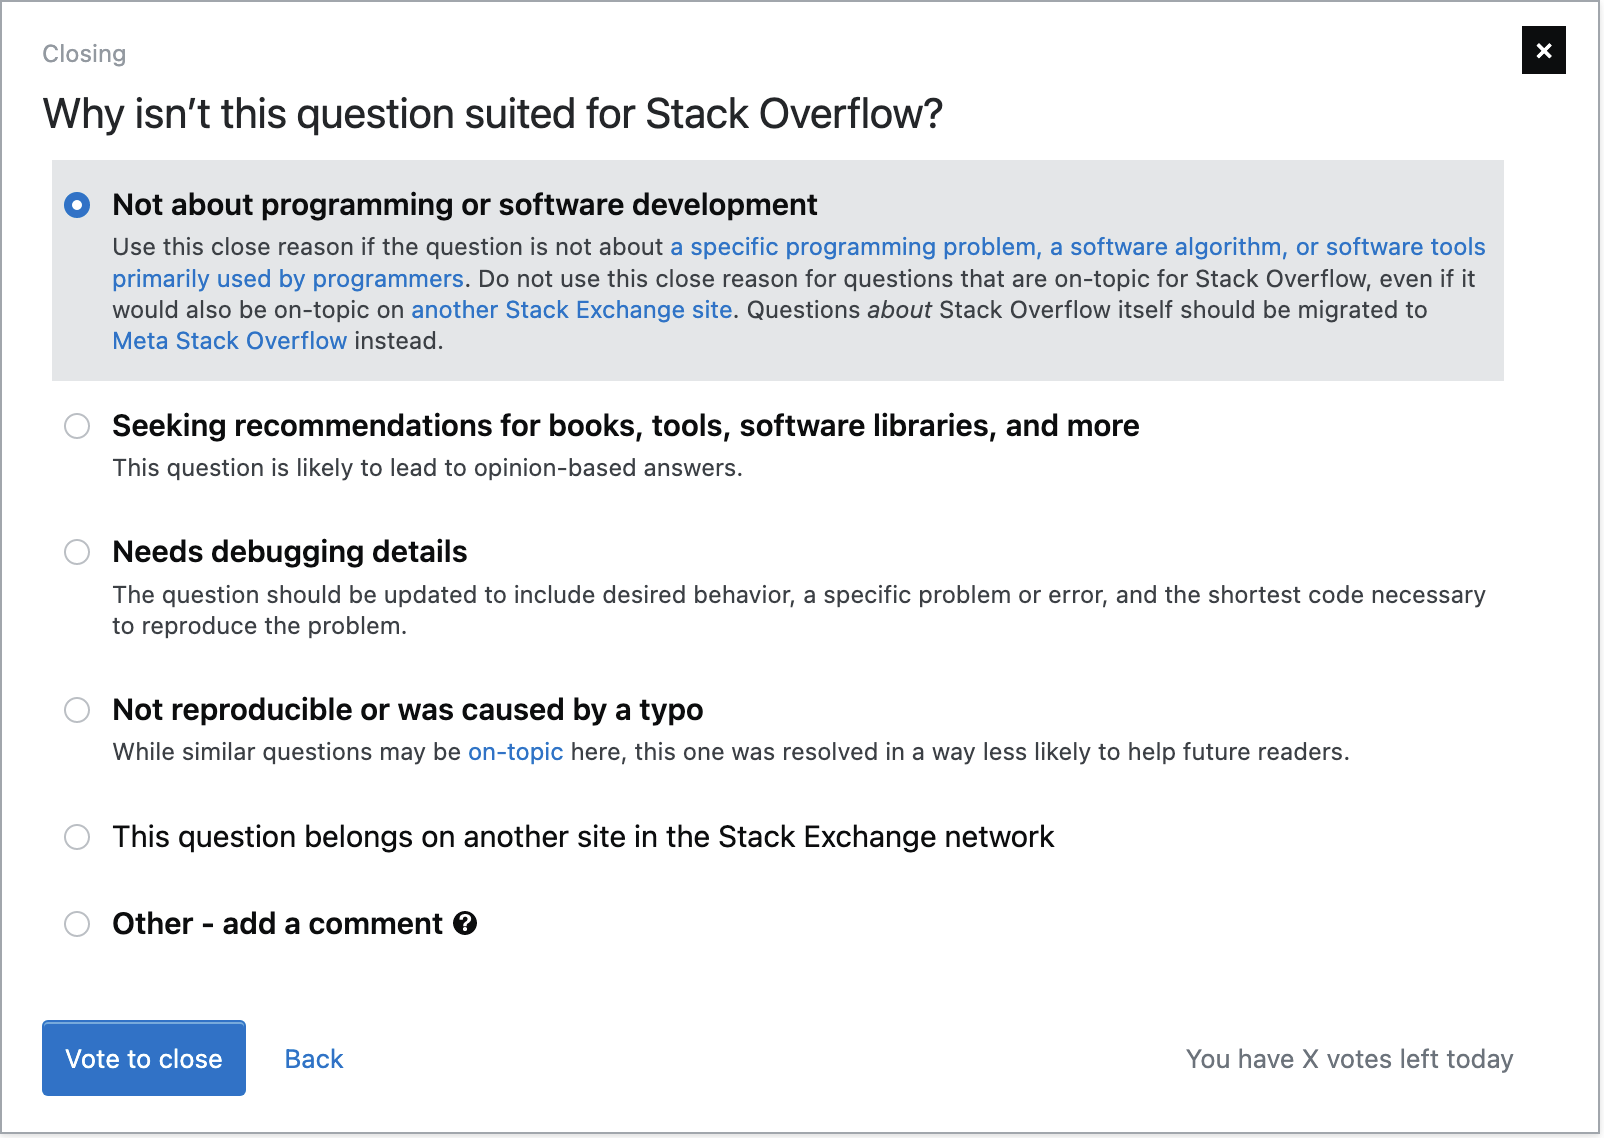Click the help icon beside Other

click(x=465, y=923)
